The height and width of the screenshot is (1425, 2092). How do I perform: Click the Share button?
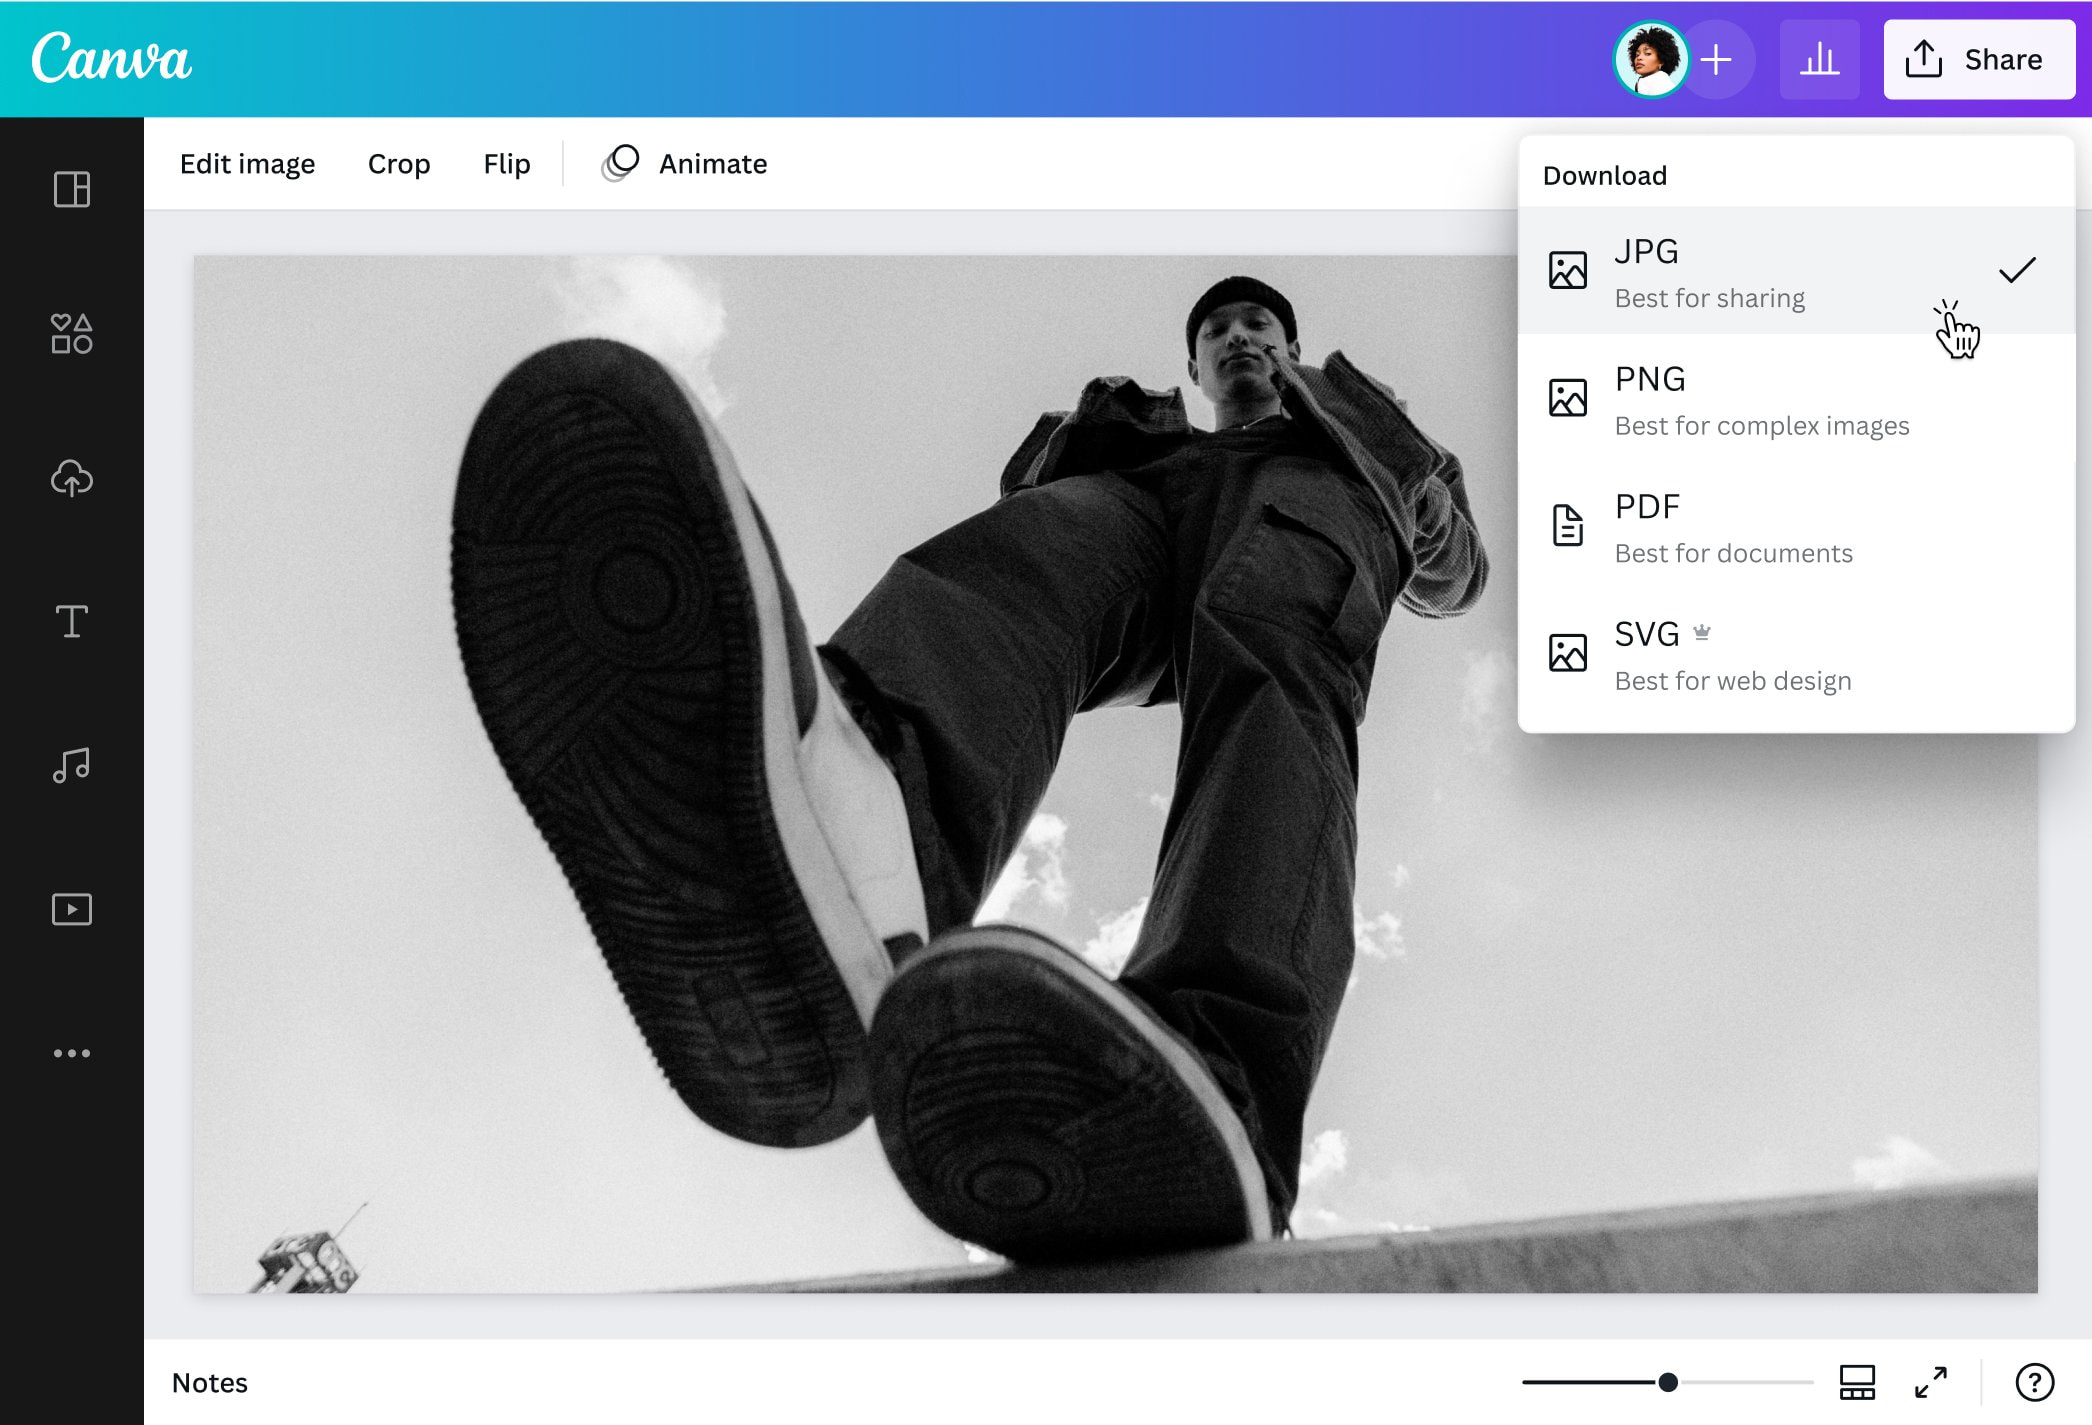[1978, 59]
